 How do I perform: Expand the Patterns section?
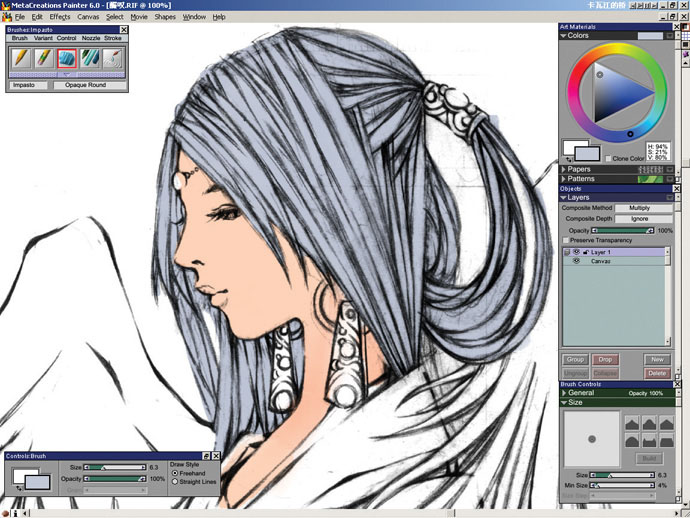[x=564, y=179]
